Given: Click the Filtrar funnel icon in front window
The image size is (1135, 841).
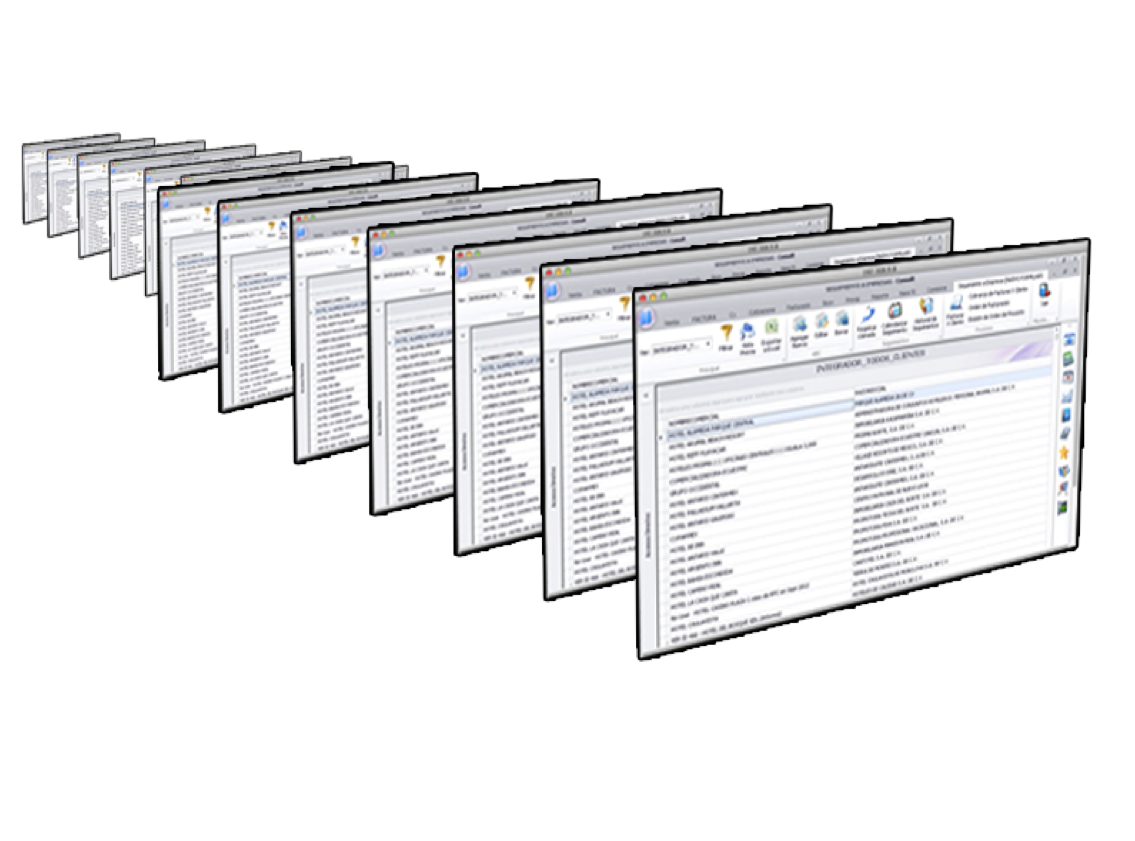Looking at the screenshot, I should pyautogui.click(x=726, y=333).
